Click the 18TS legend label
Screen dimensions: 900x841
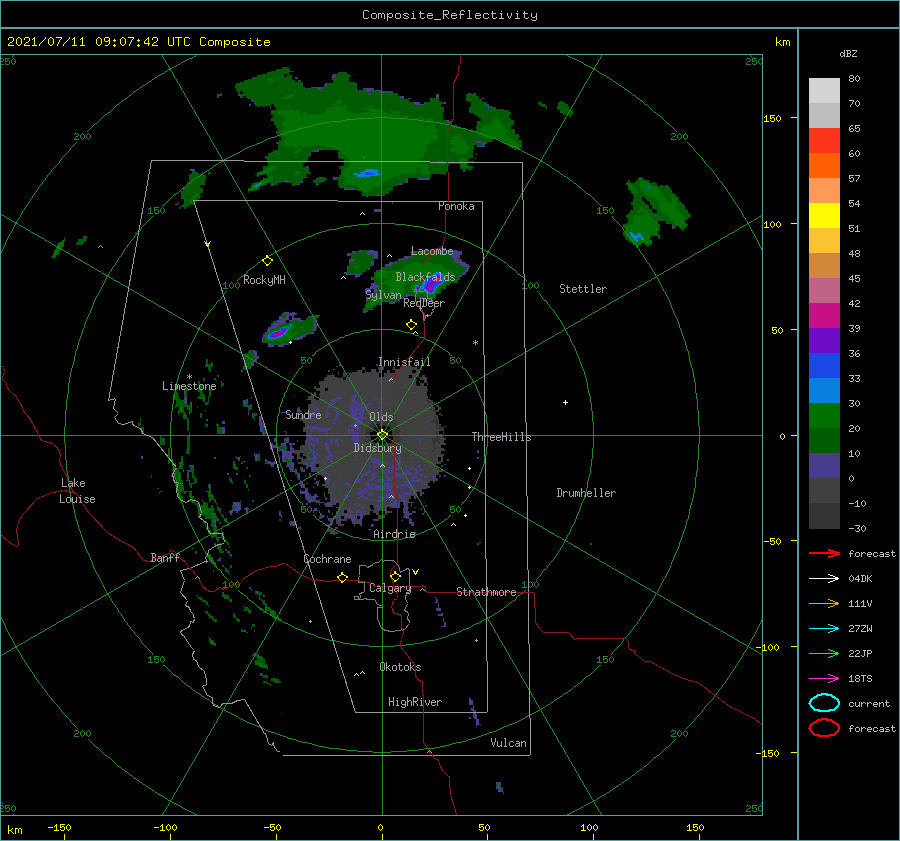tap(860, 679)
